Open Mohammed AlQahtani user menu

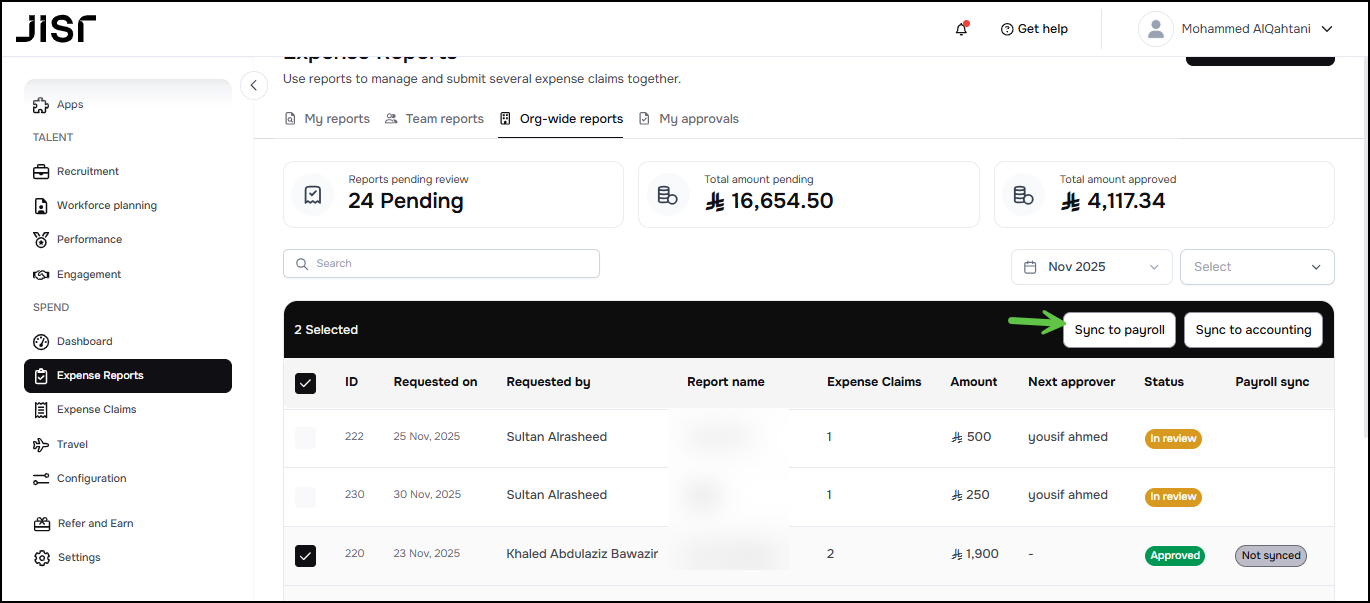point(1236,29)
